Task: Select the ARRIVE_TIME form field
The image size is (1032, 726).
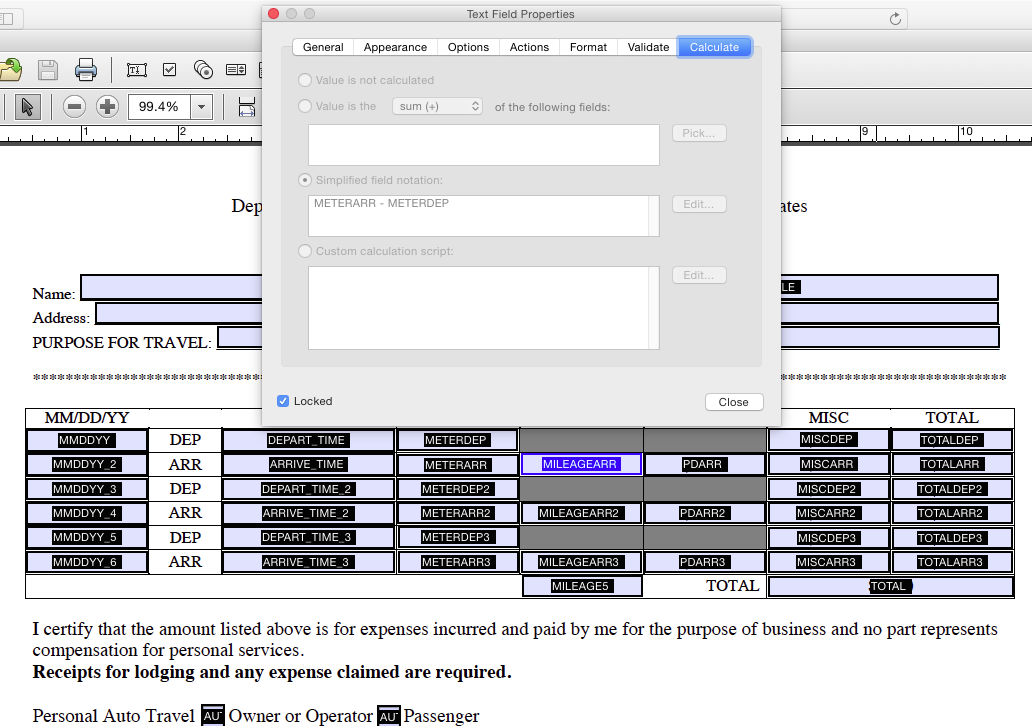Action: click(x=307, y=464)
